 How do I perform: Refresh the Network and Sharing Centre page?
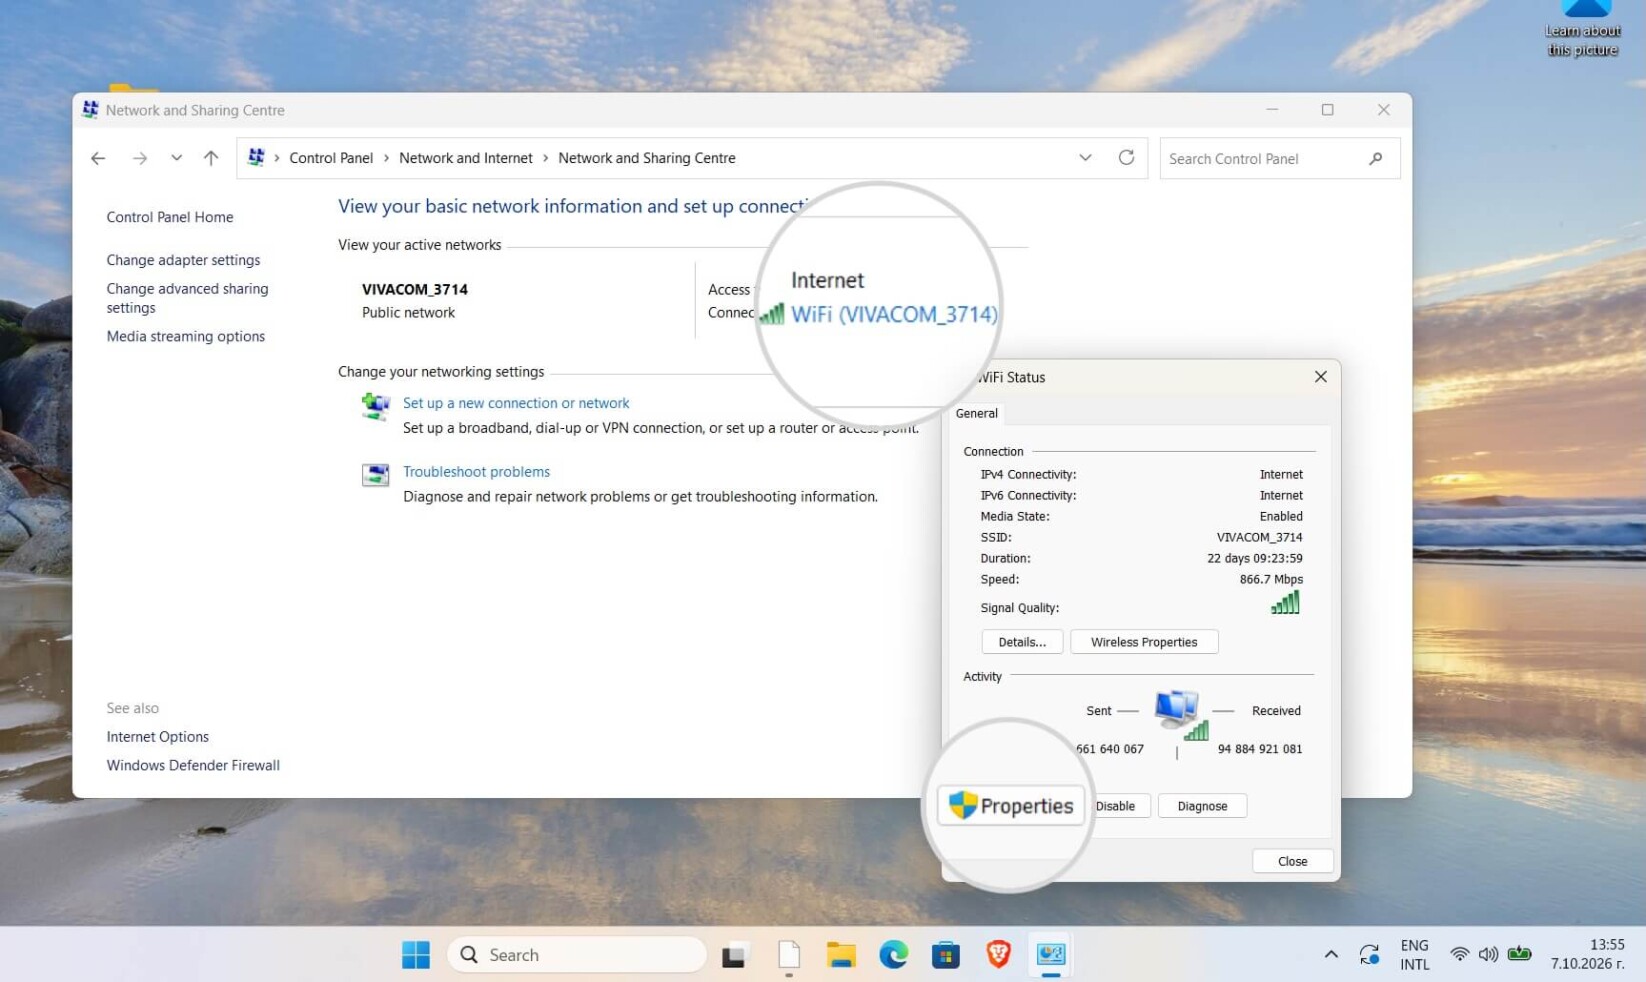coord(1126,158)
